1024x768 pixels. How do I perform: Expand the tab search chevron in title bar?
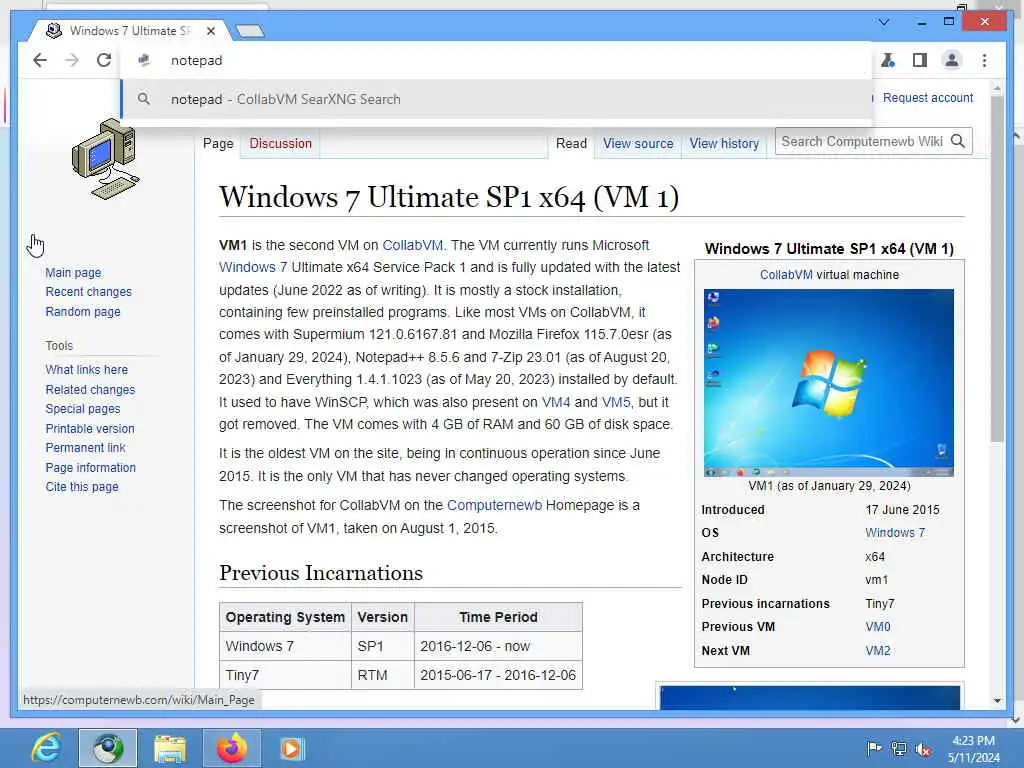884,22
